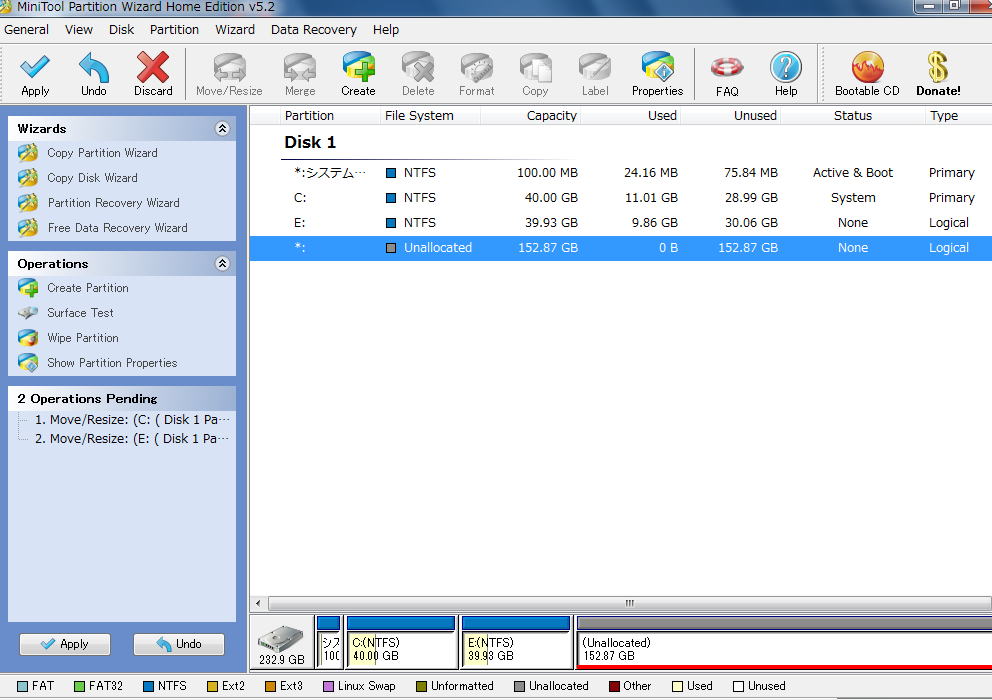Image resolution: width=992 pixels, height=700 pixels.
Task: Choose Create Partition in Operations panel
Action: tap(88, 288)
